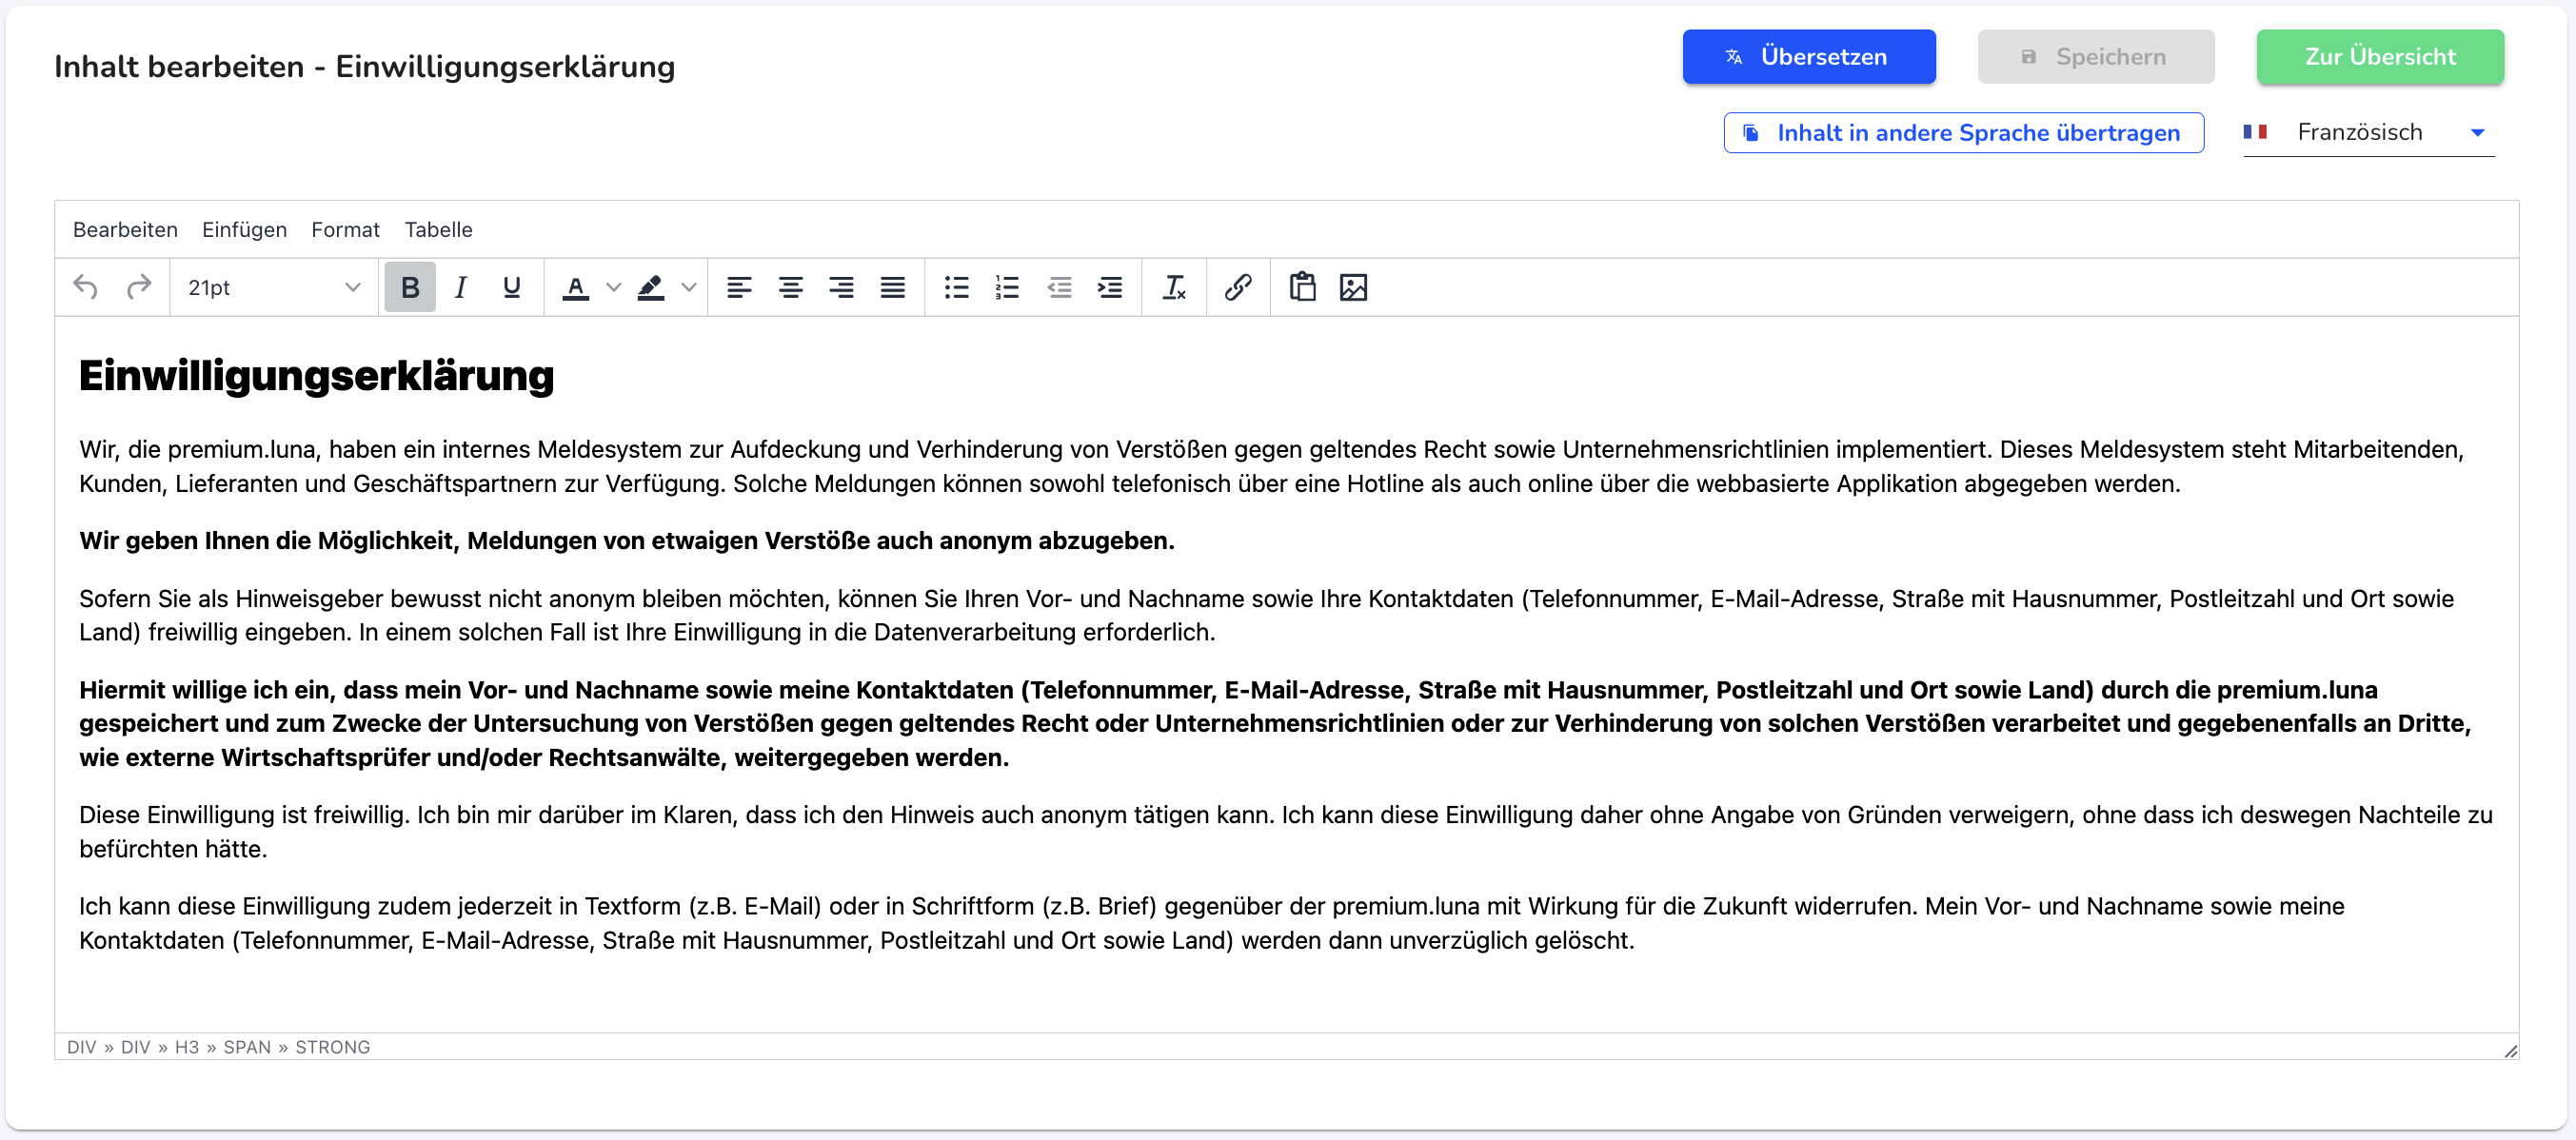Apply the text color
Image resolution: width=2576 pixels, height=1140 pixels.
[575, 288]
